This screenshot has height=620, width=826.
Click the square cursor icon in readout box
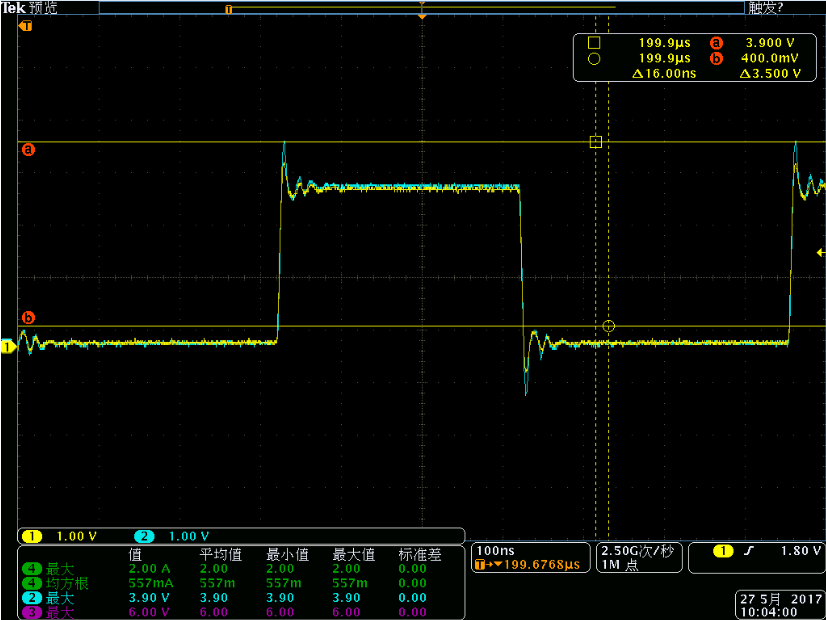(594, 43)
